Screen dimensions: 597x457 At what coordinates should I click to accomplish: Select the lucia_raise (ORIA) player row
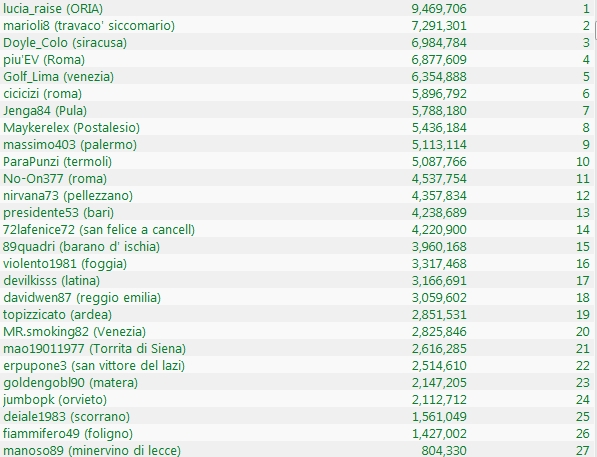click(297, 8)
